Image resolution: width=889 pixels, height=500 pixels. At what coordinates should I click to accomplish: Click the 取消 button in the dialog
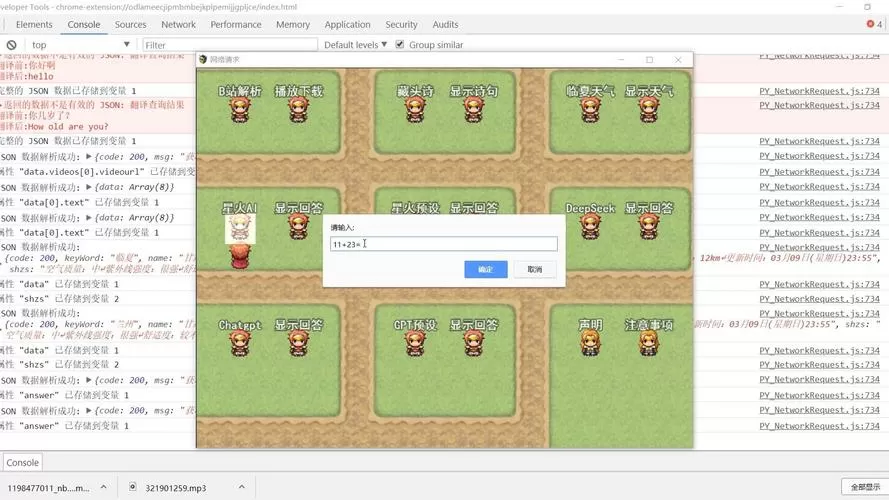[x=535, y=269]
